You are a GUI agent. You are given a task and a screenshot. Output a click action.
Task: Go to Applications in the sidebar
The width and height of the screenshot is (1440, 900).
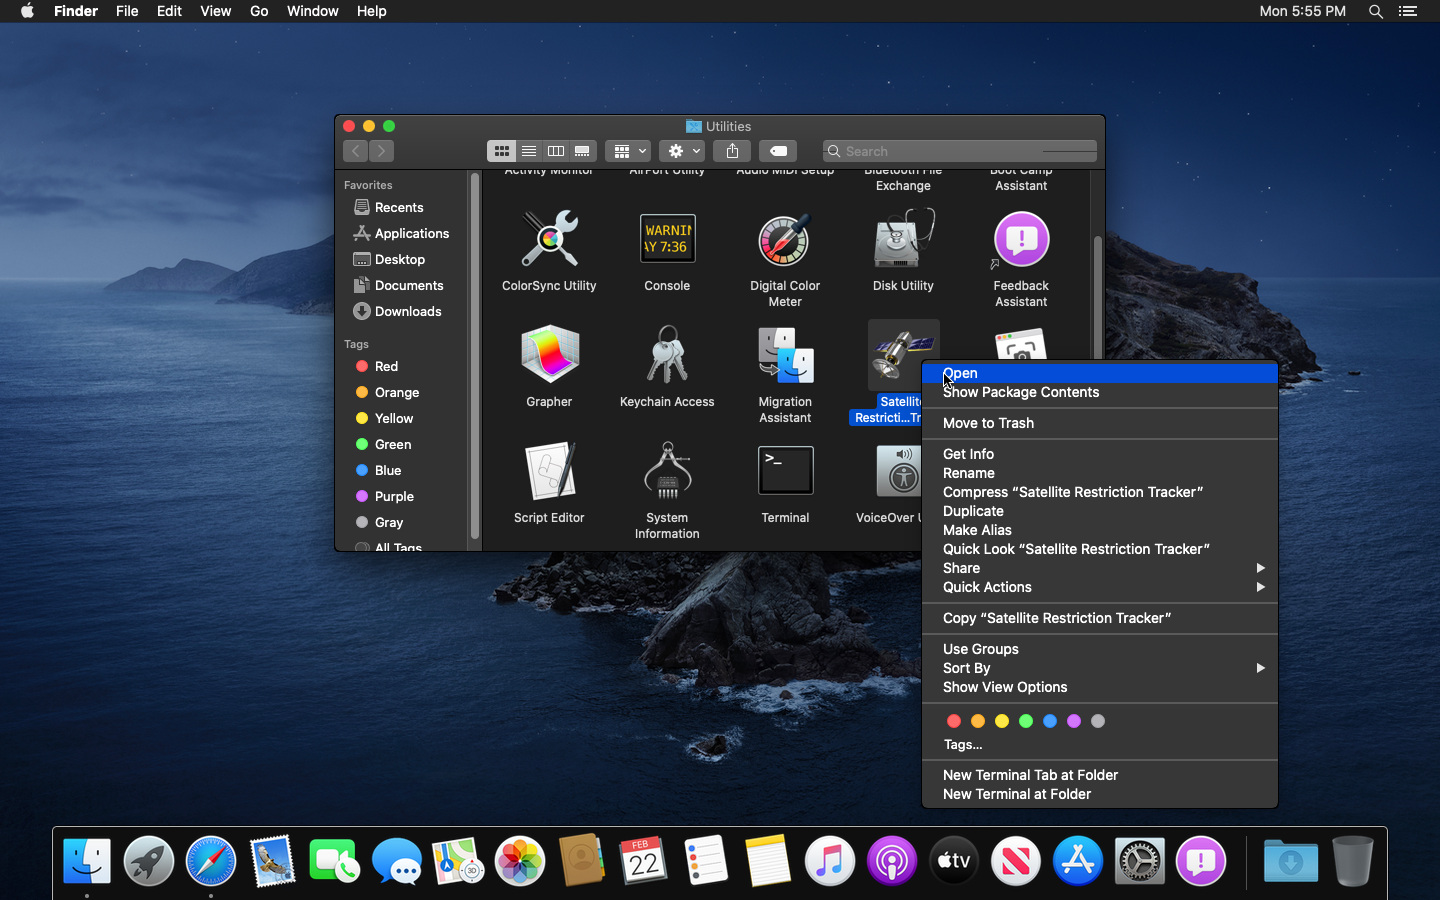(x=411, y=233)
